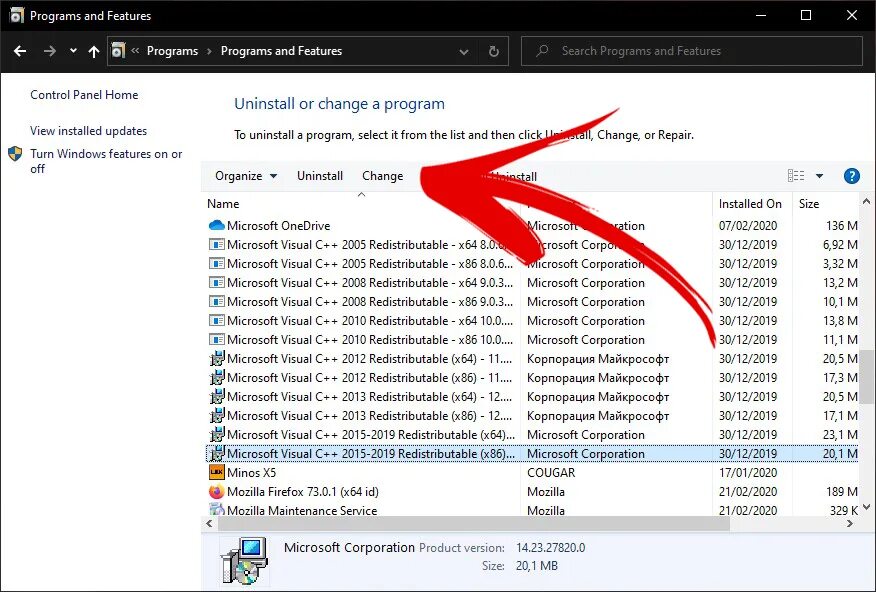Open the Organize dropdown menu
This screenshot has height=592, width=876.
coord(246,176)
